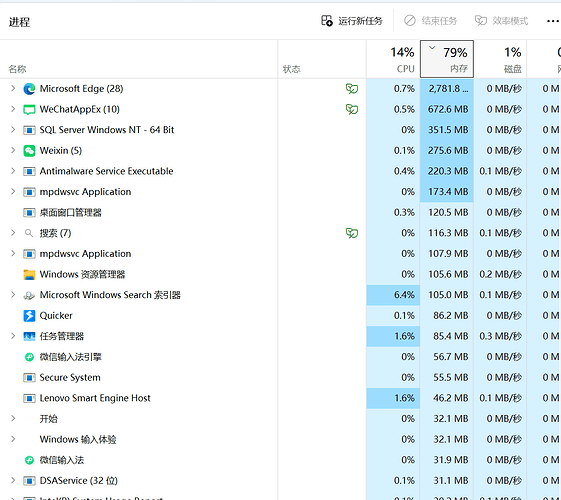The image size is (561, 500).
Task: Click the Microsoft Edge process icon
Action: point(29,89)
